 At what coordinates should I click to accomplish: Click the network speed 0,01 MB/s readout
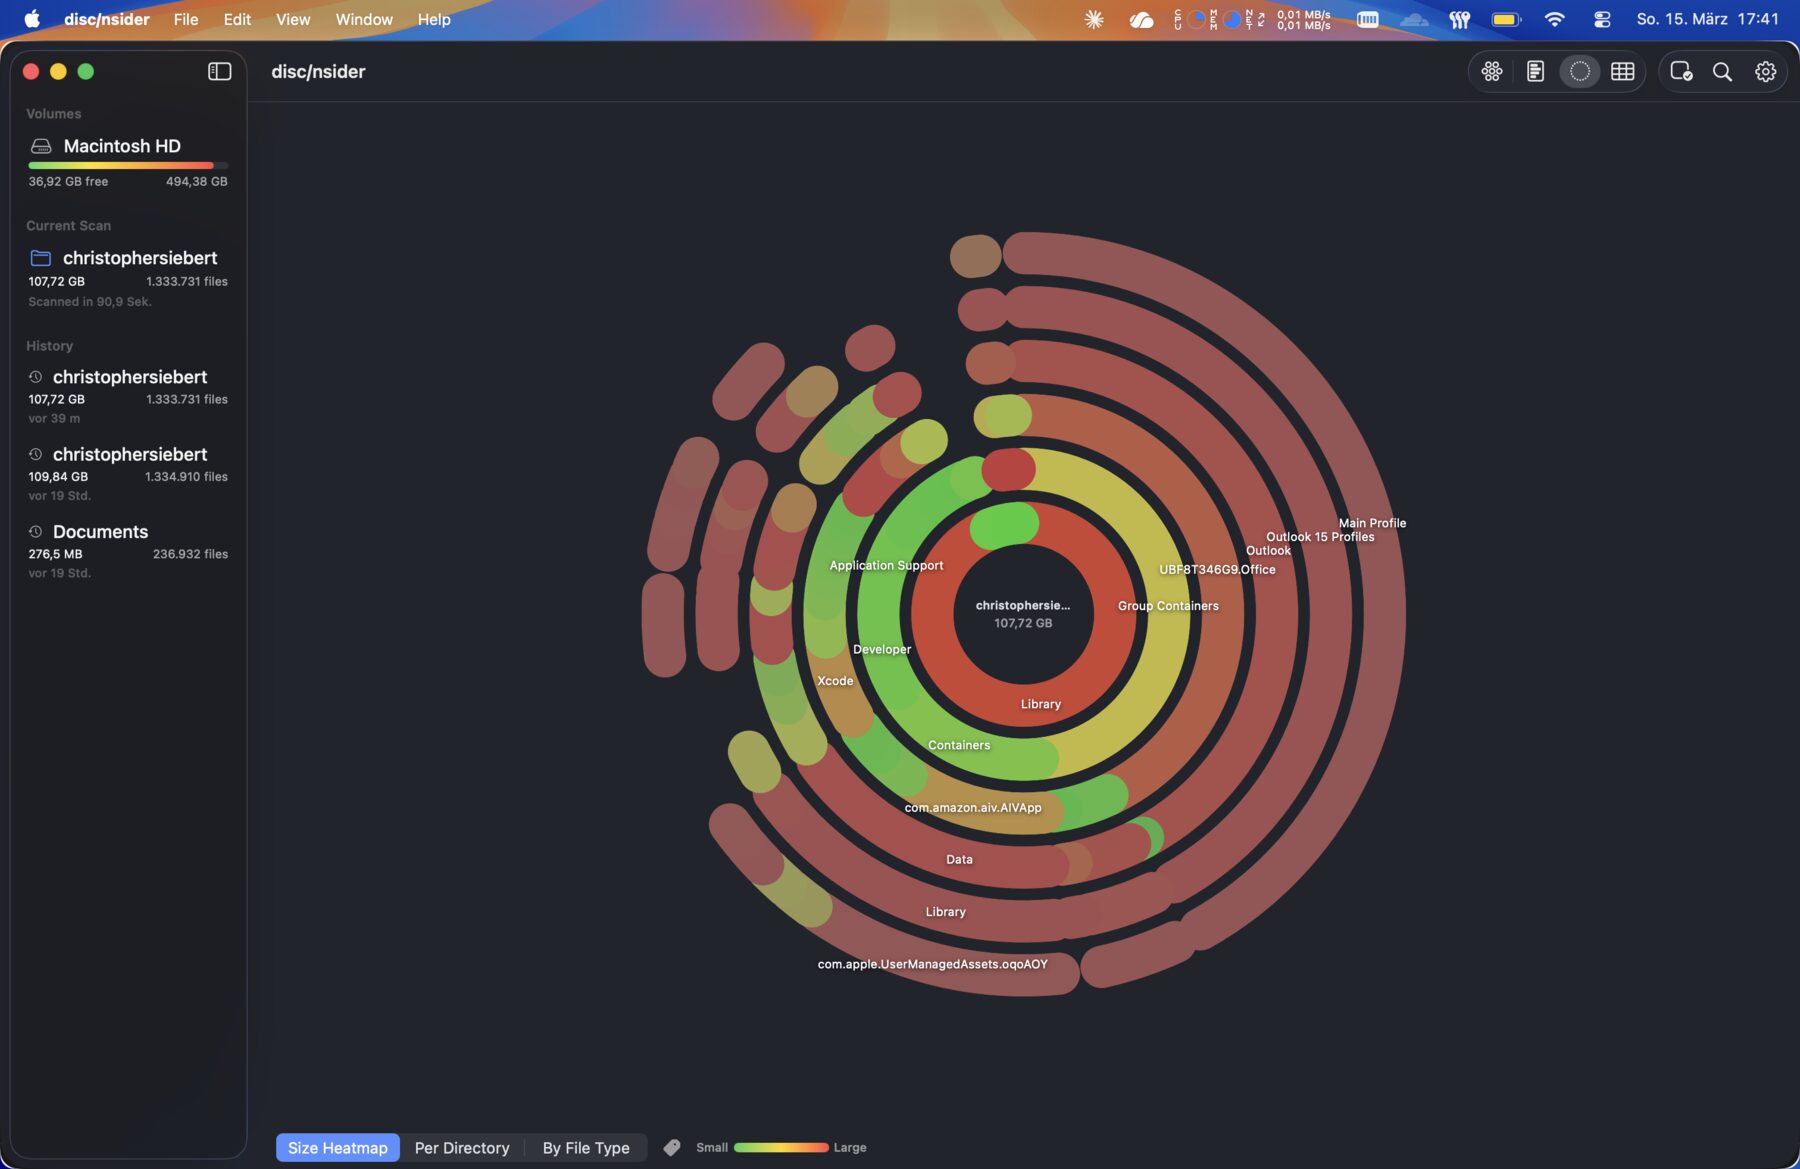pos(1303,19)
